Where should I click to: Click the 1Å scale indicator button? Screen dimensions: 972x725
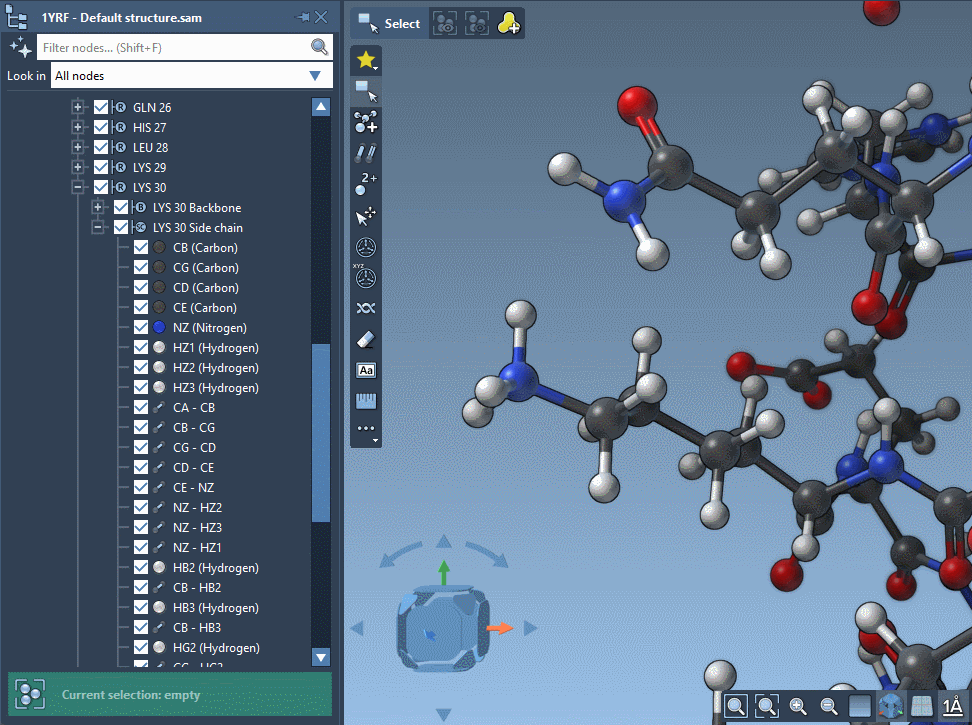pos(954,706)
